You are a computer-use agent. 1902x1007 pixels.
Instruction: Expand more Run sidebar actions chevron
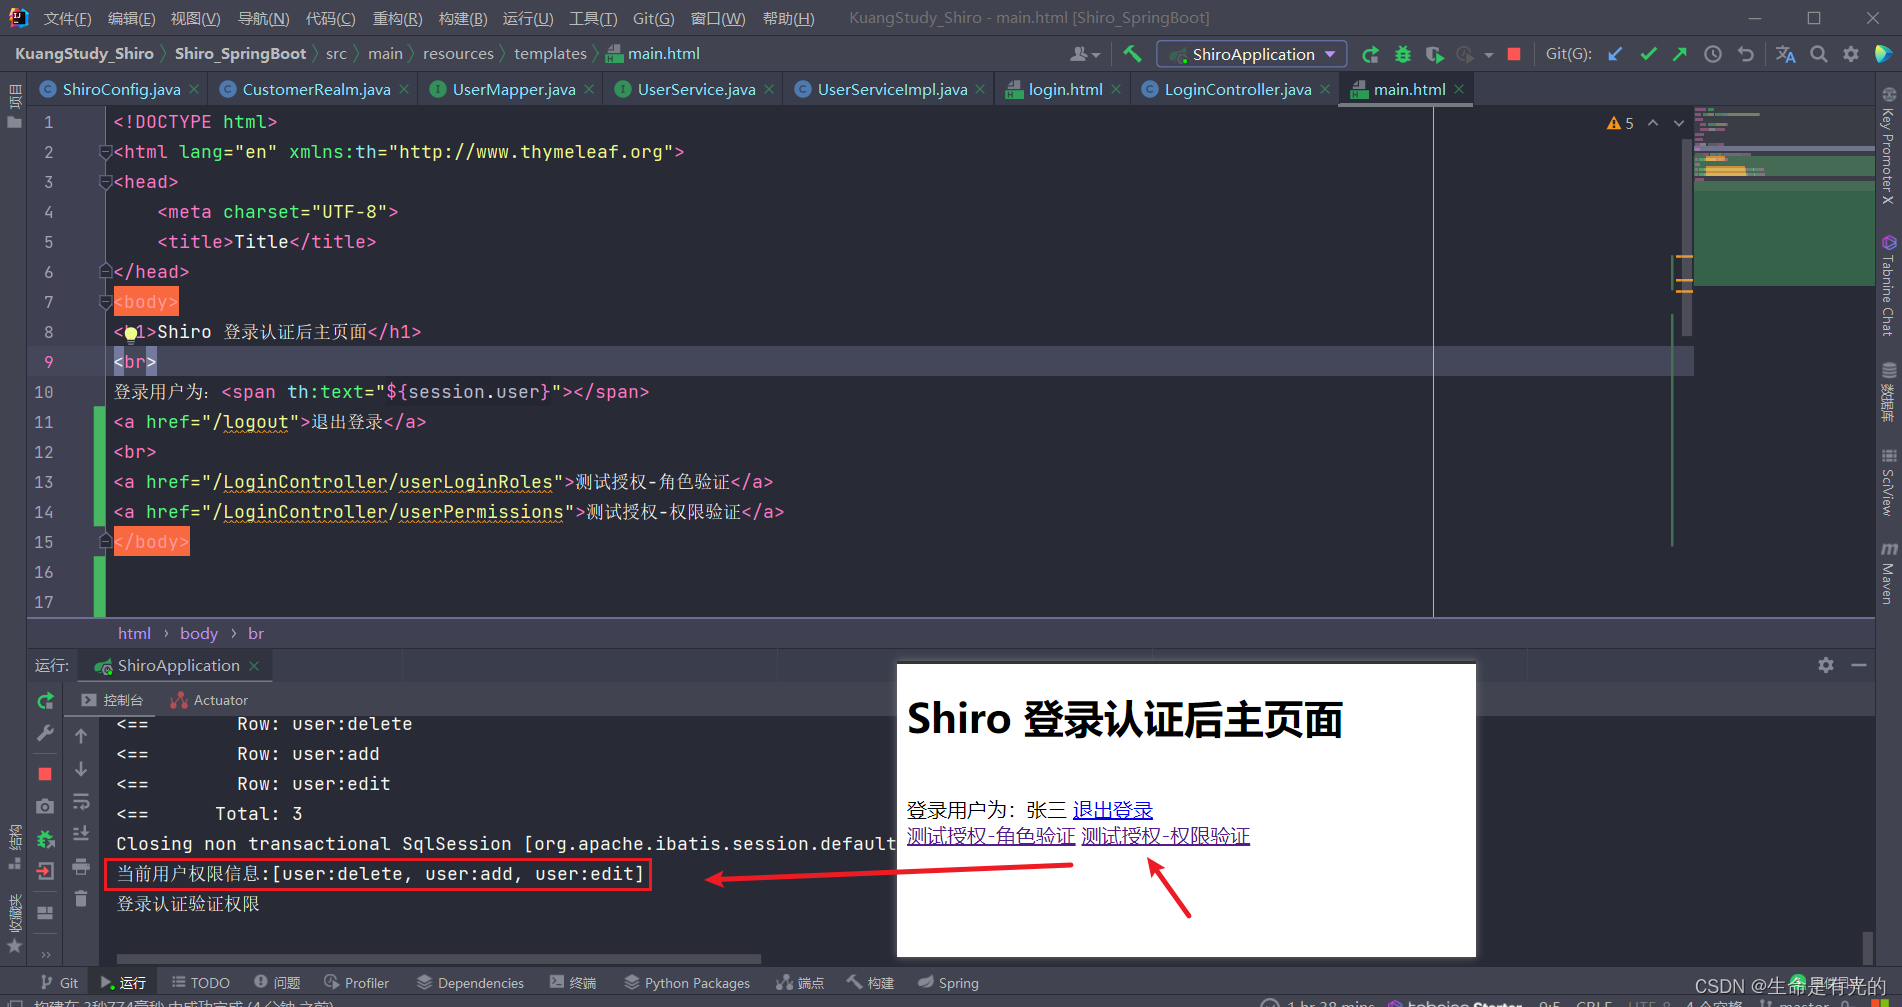[45, 953]
